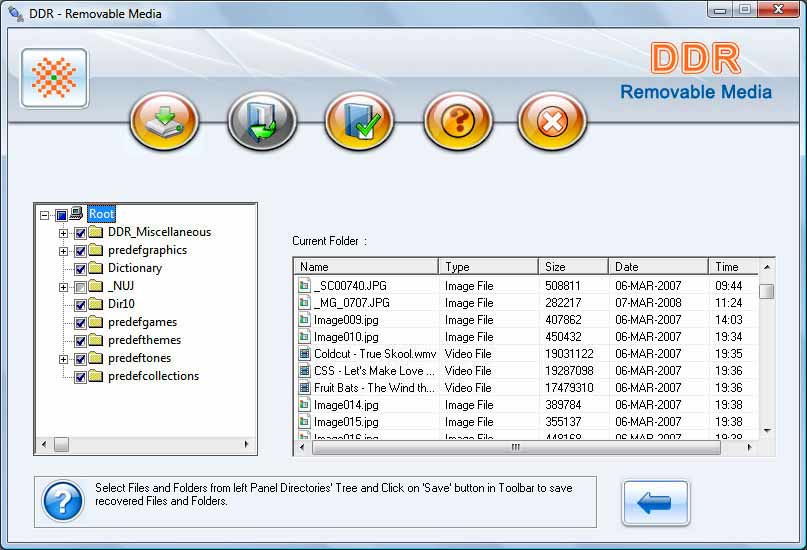
Task: Click the video icon of Coldcut - True Skool.wmv
Action: 305,353
